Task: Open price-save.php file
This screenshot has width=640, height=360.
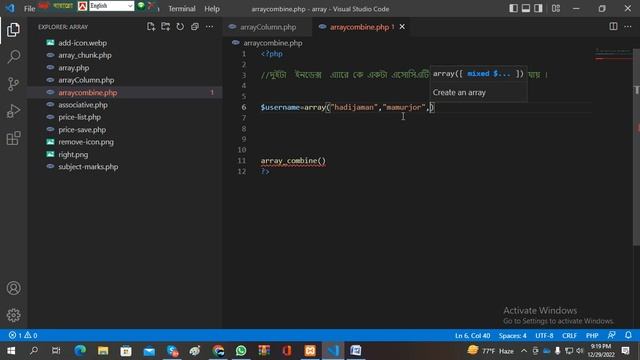Action: coord(82,130)
